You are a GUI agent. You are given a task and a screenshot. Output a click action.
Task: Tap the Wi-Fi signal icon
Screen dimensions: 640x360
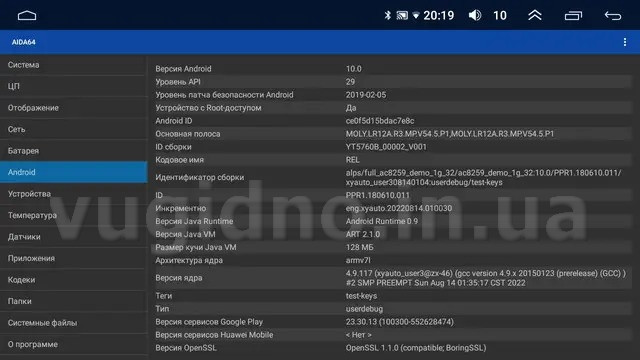click(416, 16)
